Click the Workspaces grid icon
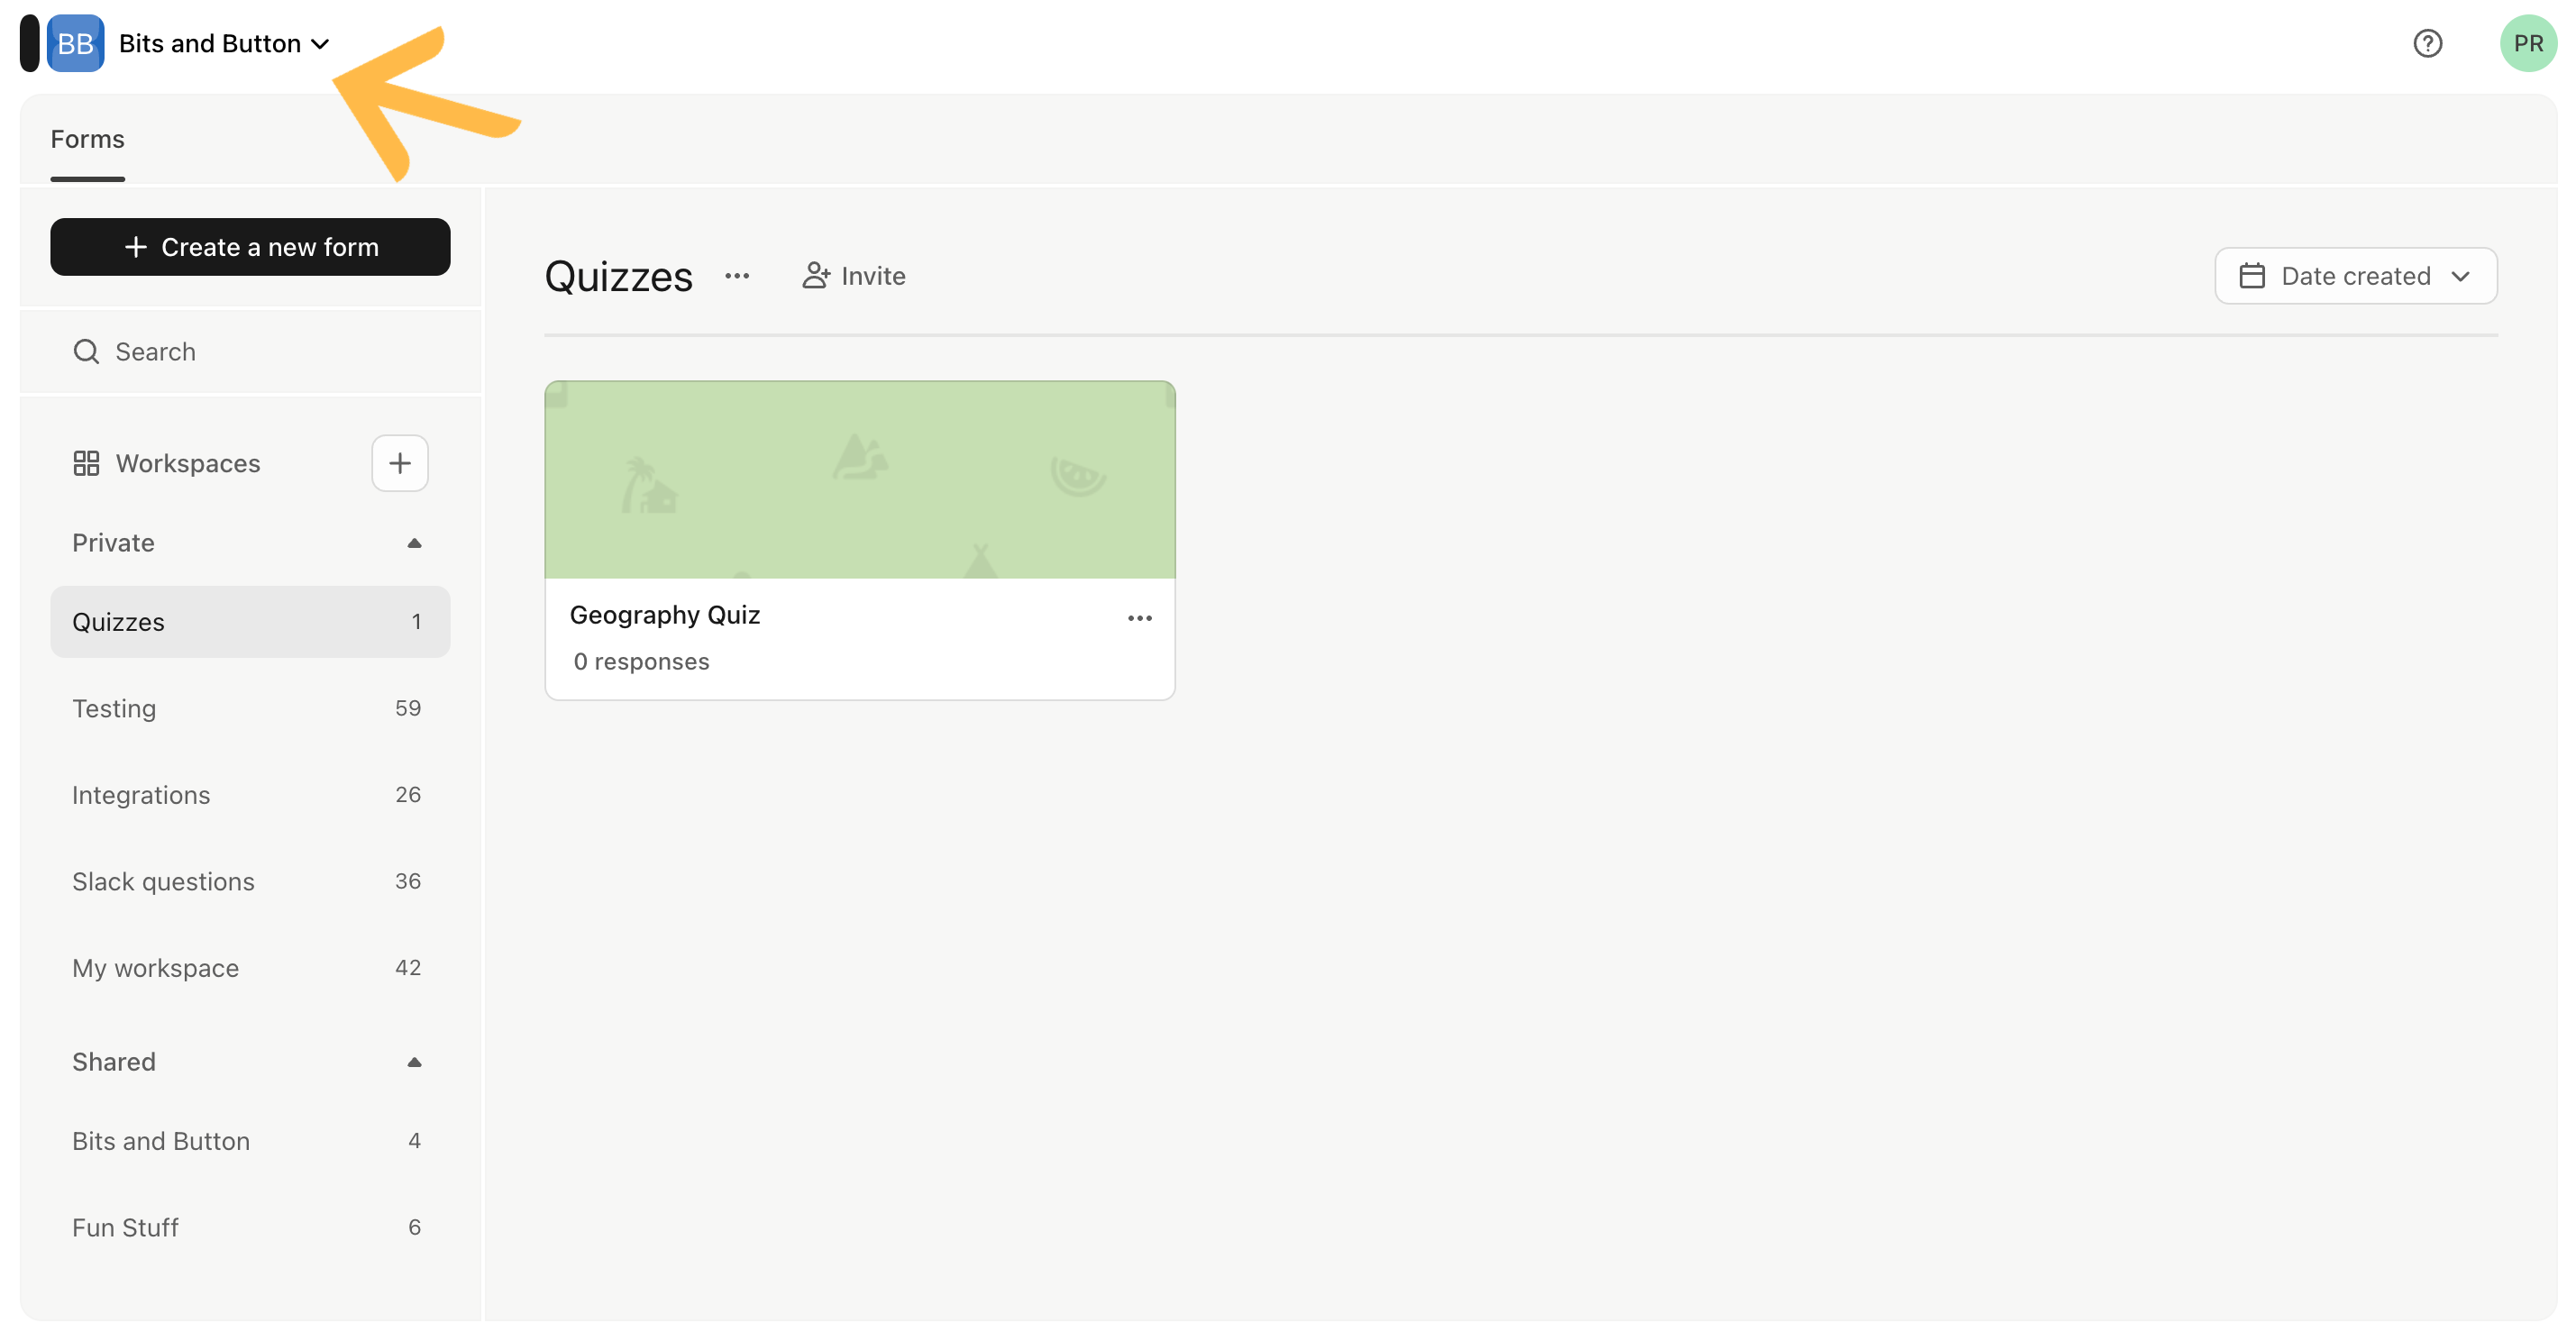The width and height of the screenshot is (2576, 1332). pos(86,463)
